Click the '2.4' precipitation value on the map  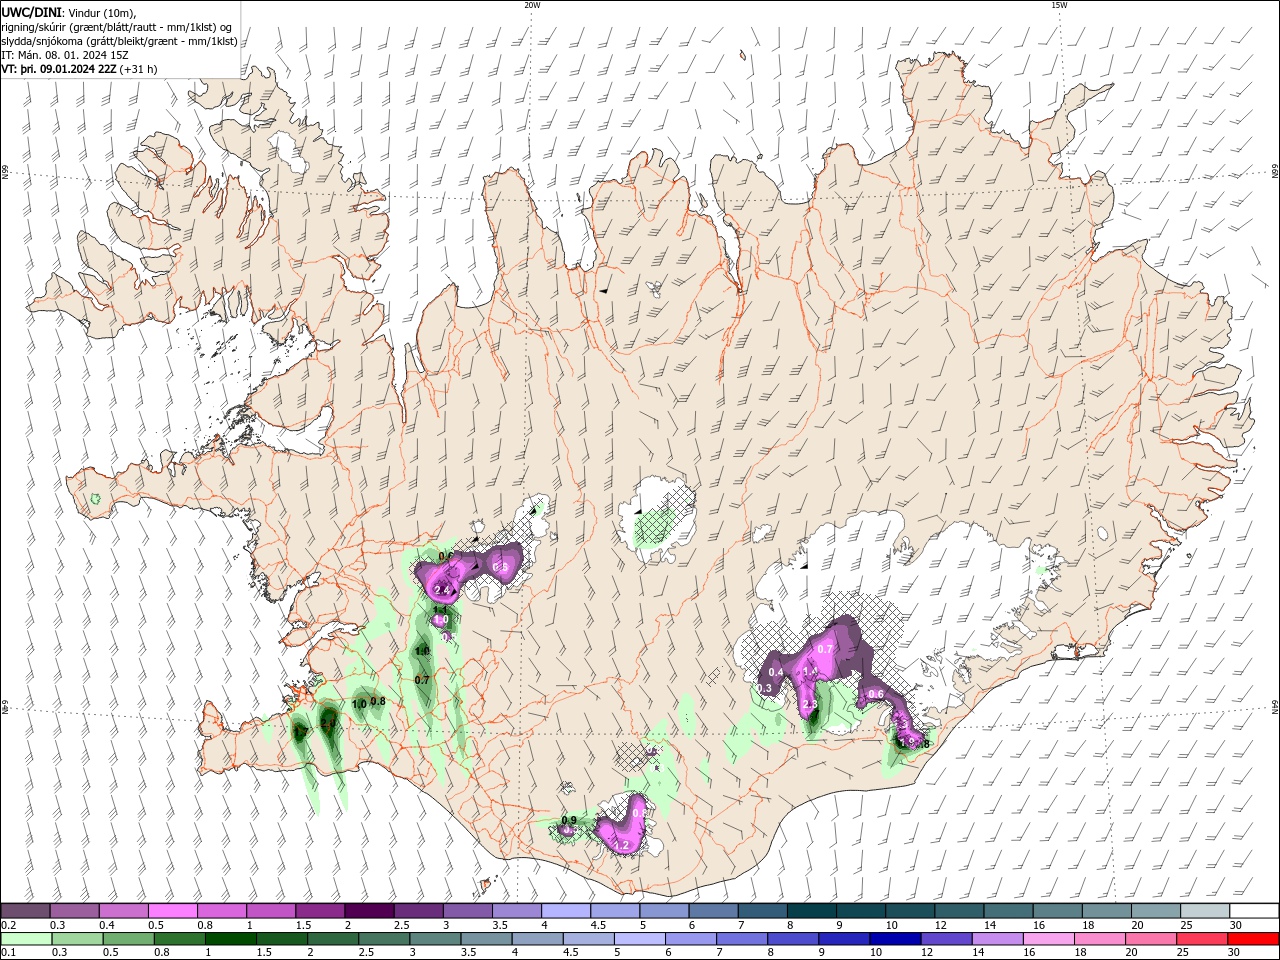443,591
